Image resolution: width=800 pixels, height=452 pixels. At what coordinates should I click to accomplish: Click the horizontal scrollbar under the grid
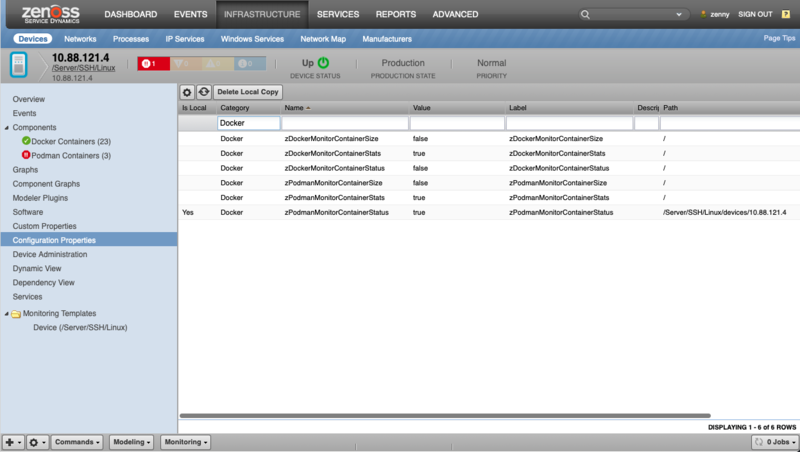tap(445, 416)
